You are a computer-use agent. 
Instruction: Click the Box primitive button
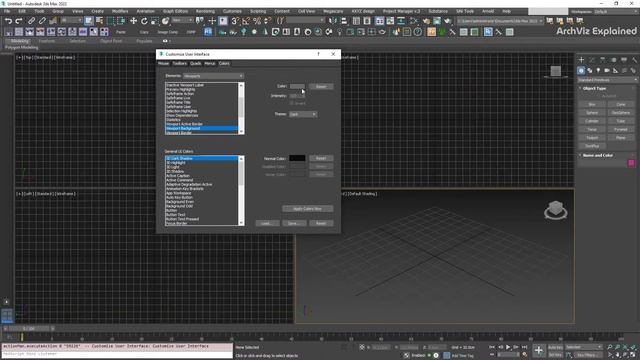(x=592, y=104)
